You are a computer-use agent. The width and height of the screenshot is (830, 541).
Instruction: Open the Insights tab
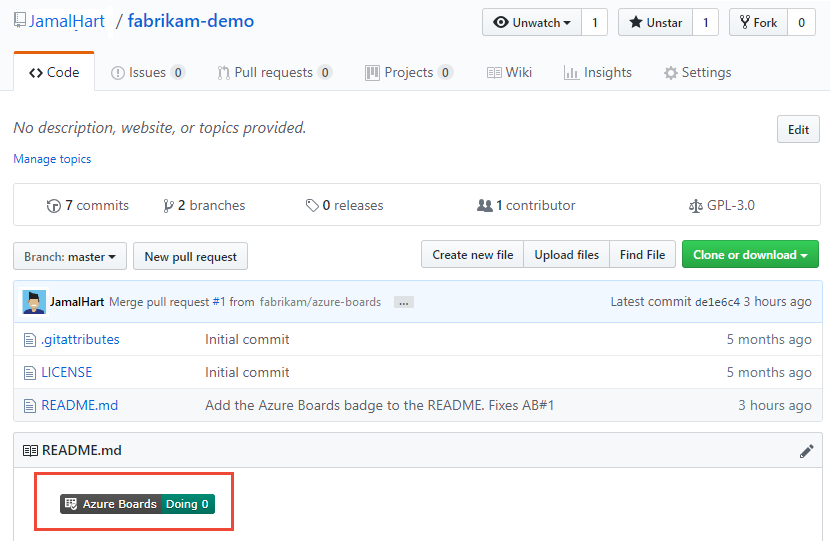click(x=598, y=72)
